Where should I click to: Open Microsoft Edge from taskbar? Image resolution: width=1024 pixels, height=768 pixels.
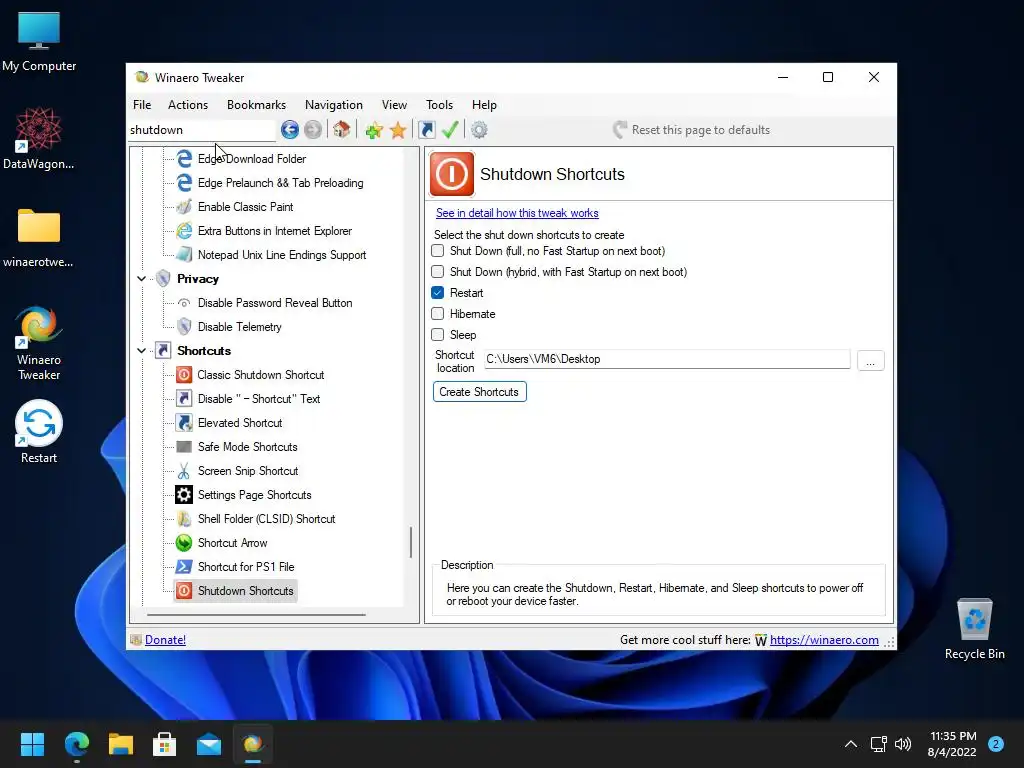click(x=77, y=744)
